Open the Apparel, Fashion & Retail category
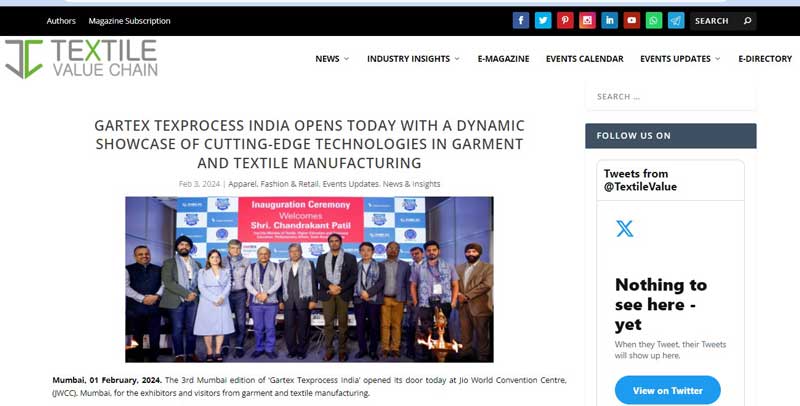 click(273, 184)
